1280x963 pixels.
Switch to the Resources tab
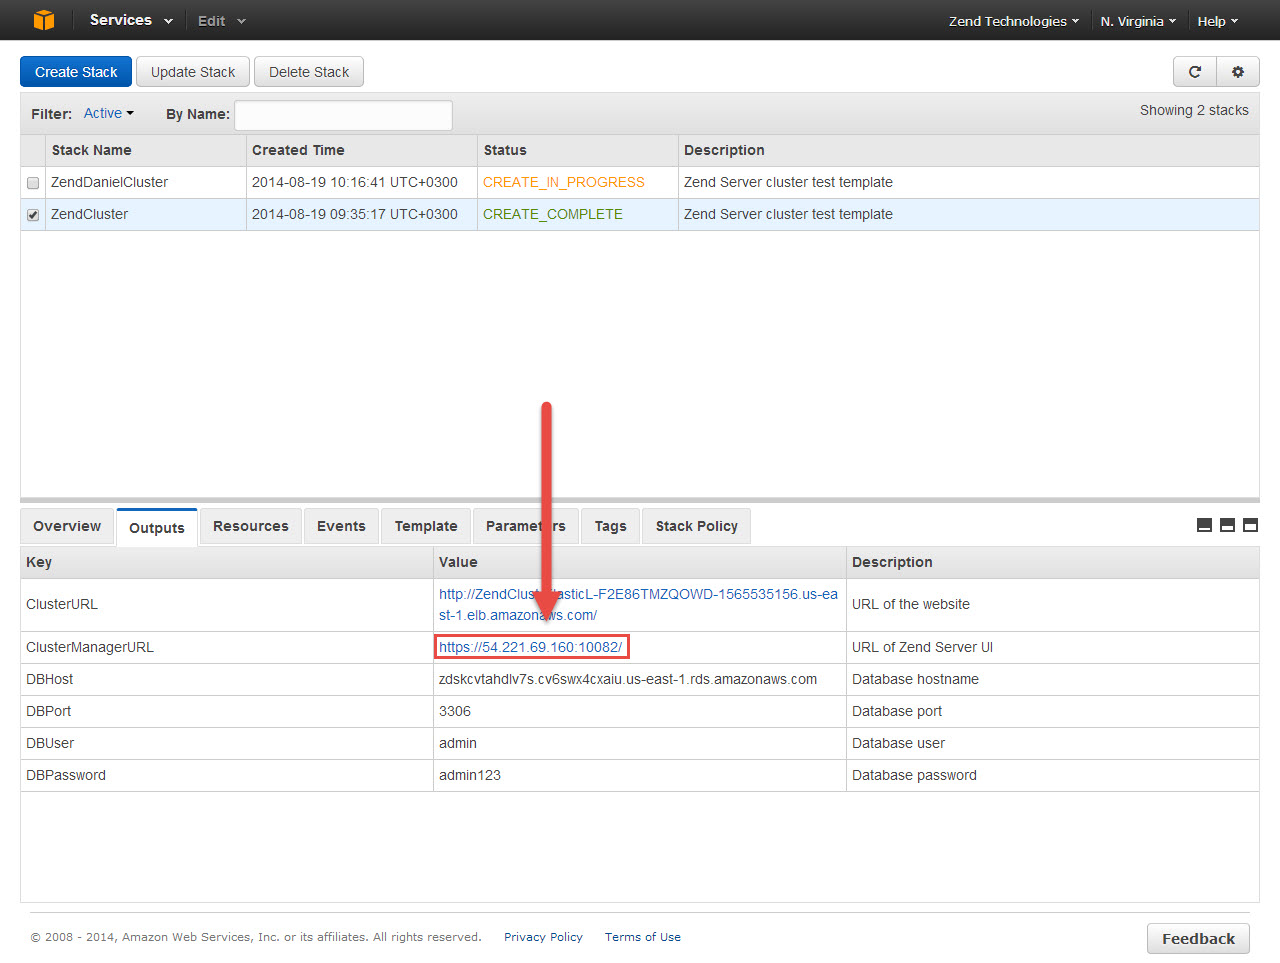(x=250, y=526)
